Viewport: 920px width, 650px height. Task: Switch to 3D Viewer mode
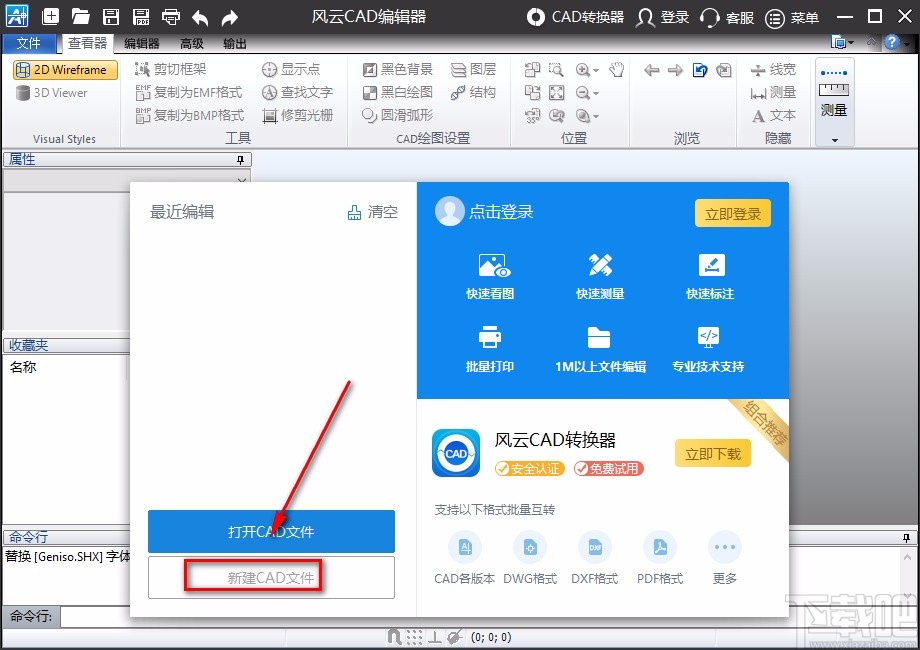55,93
